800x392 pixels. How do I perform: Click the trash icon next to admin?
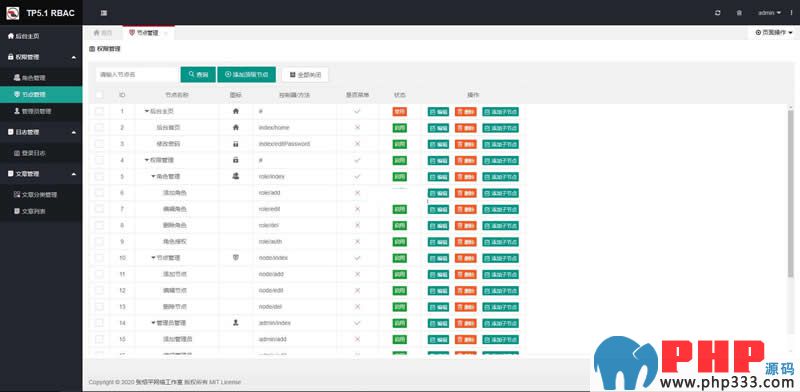(x=739, y=13)
